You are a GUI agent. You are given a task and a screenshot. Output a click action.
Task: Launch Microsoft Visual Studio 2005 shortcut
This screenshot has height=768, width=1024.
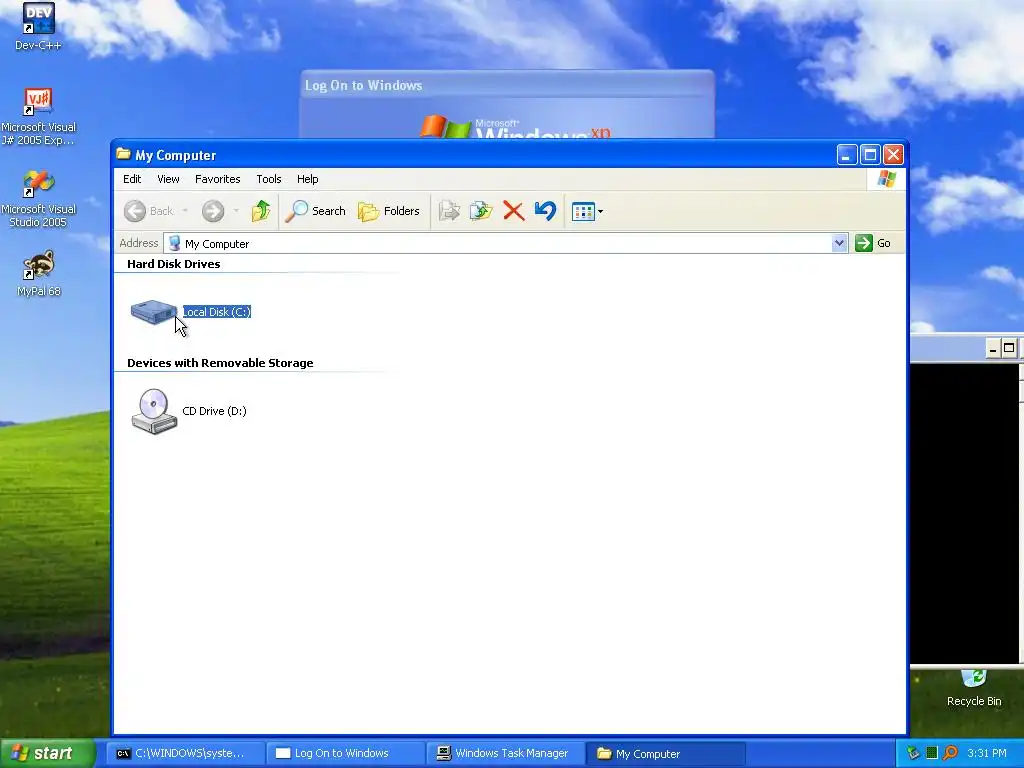pos(38,199)
